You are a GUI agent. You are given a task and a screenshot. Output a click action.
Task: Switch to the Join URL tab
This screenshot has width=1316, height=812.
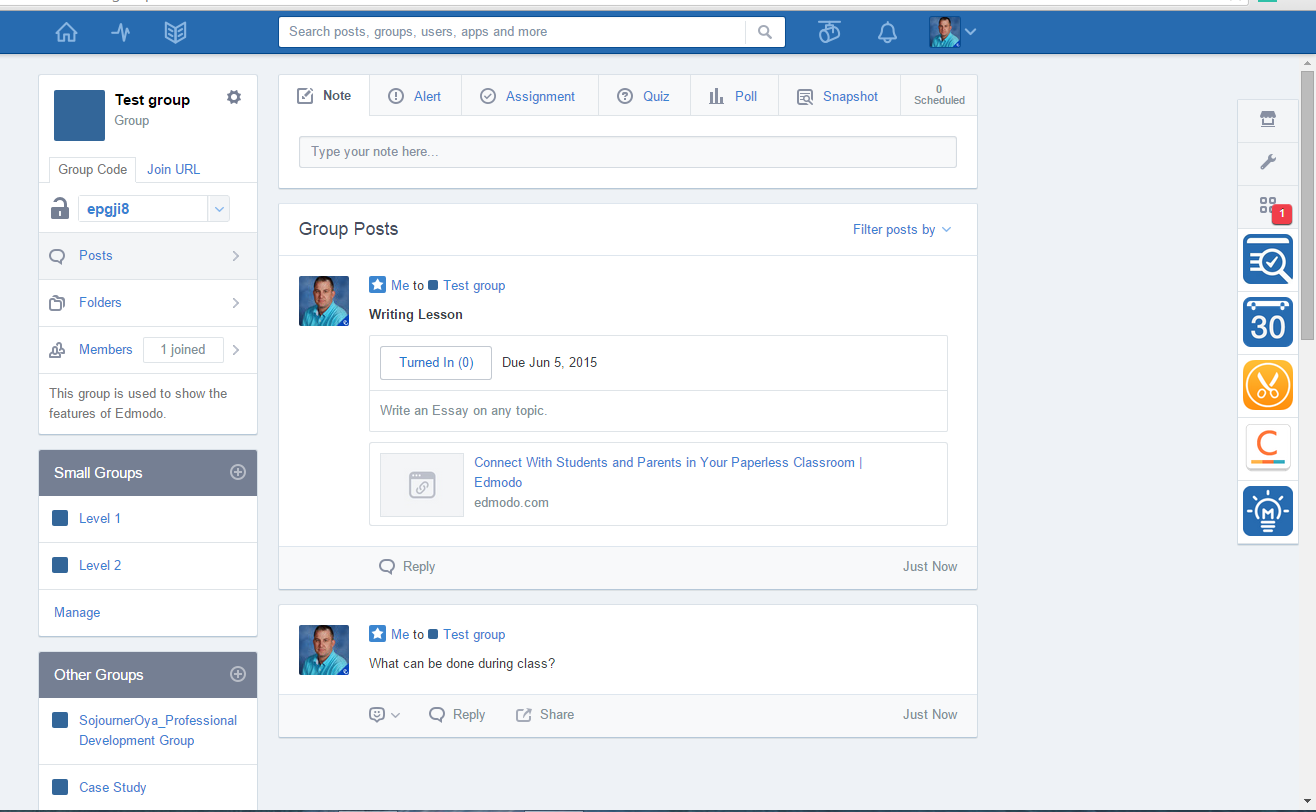click(x=174, y=169)
